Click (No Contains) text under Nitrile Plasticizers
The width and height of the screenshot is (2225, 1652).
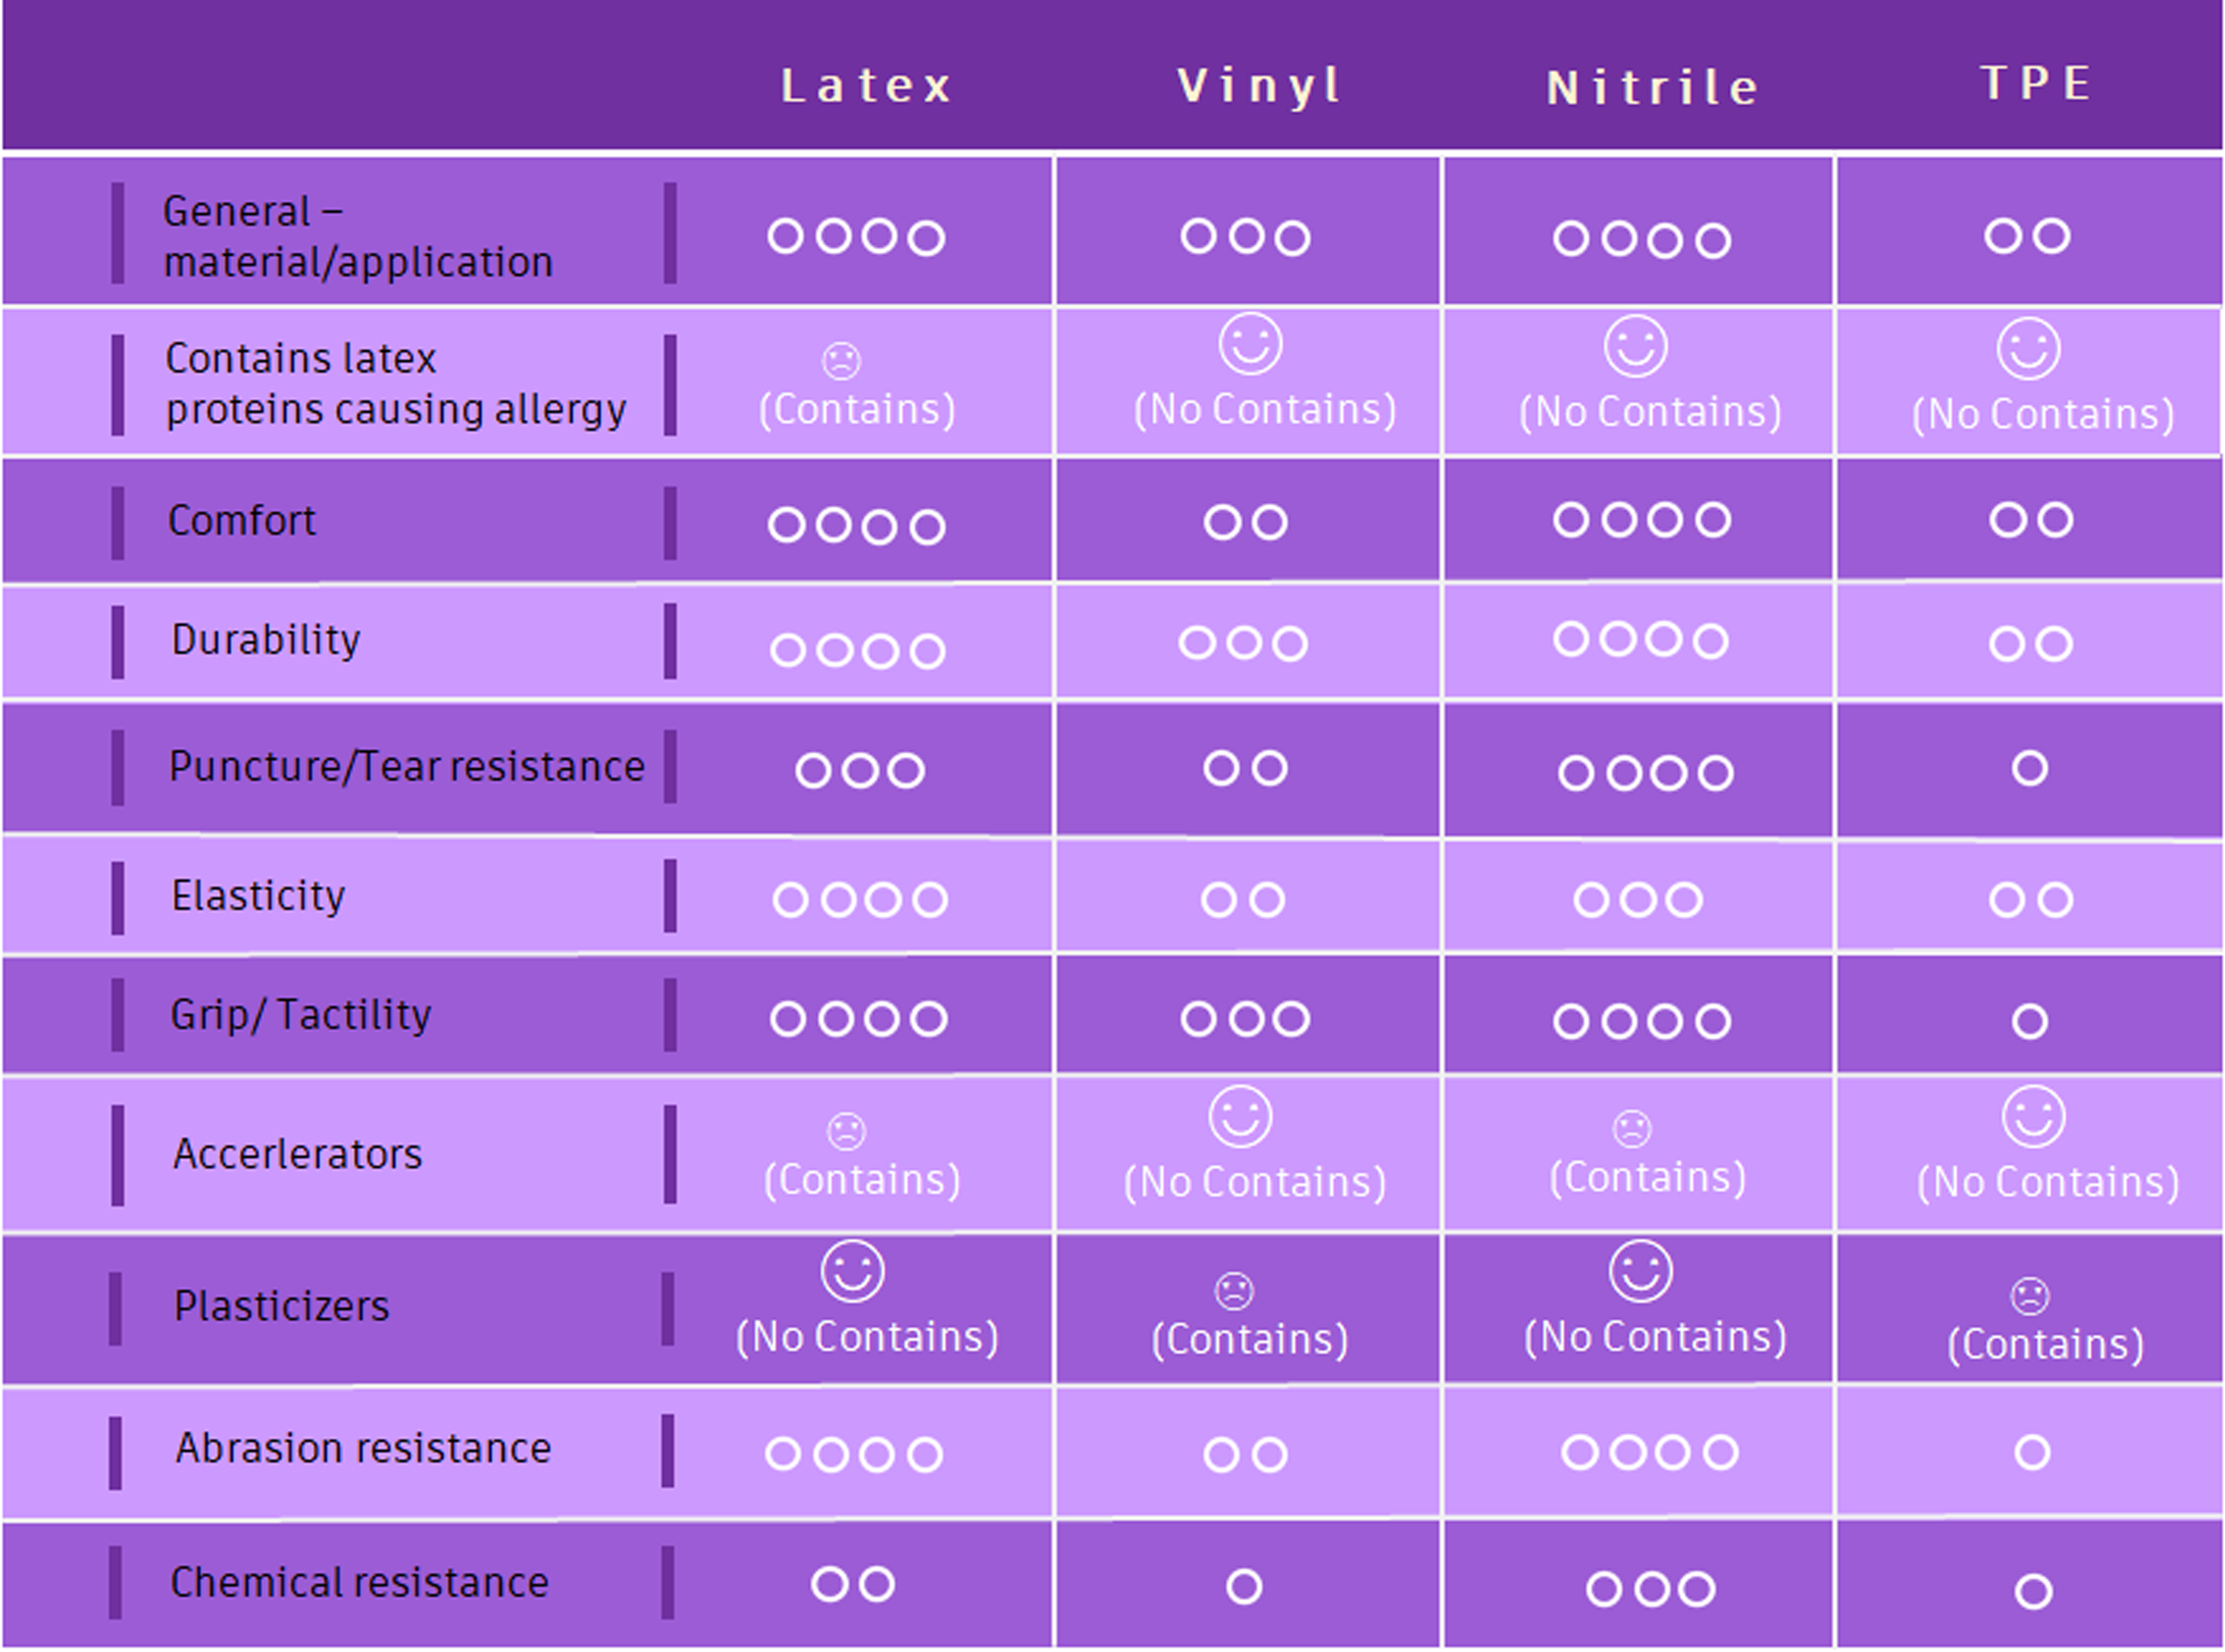1655,1337
